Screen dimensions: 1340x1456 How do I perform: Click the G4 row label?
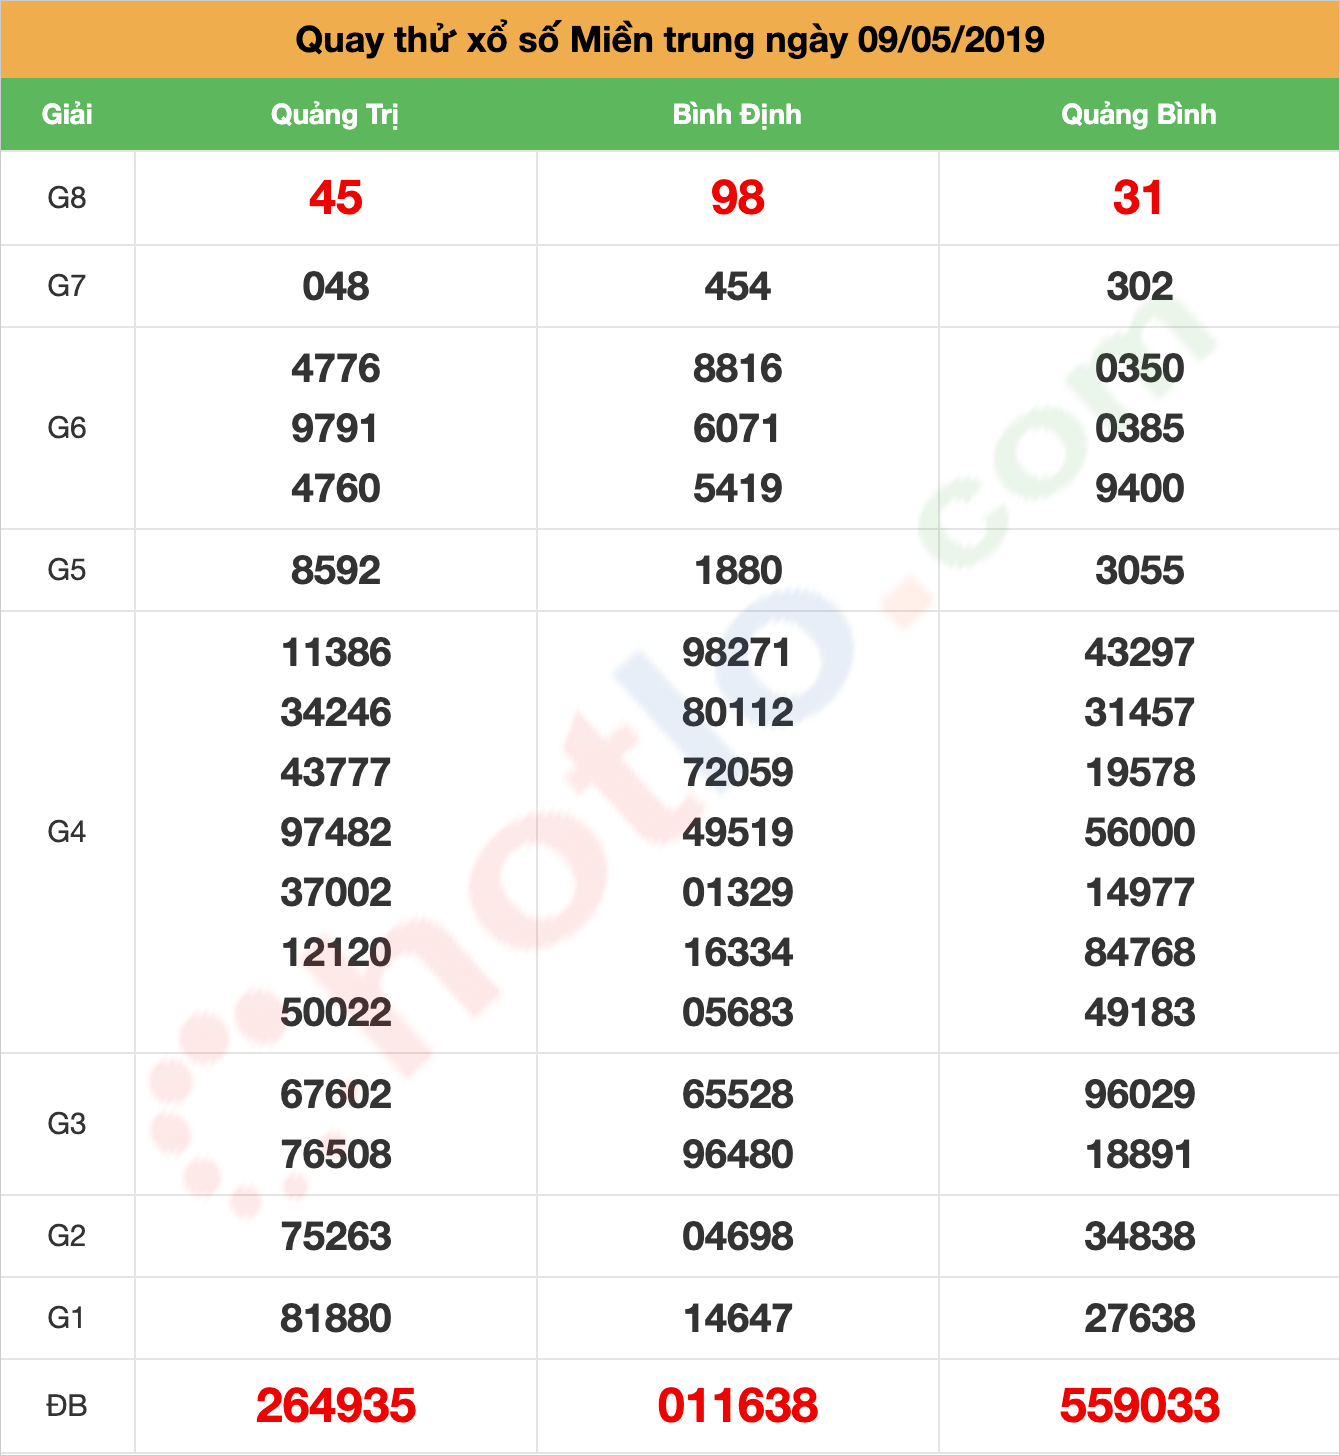click(x=67, y=832)
